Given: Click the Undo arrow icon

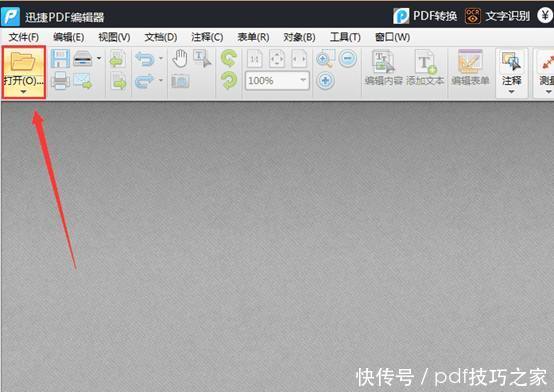Looking at the screenshot, I should [x=145, y=59].
